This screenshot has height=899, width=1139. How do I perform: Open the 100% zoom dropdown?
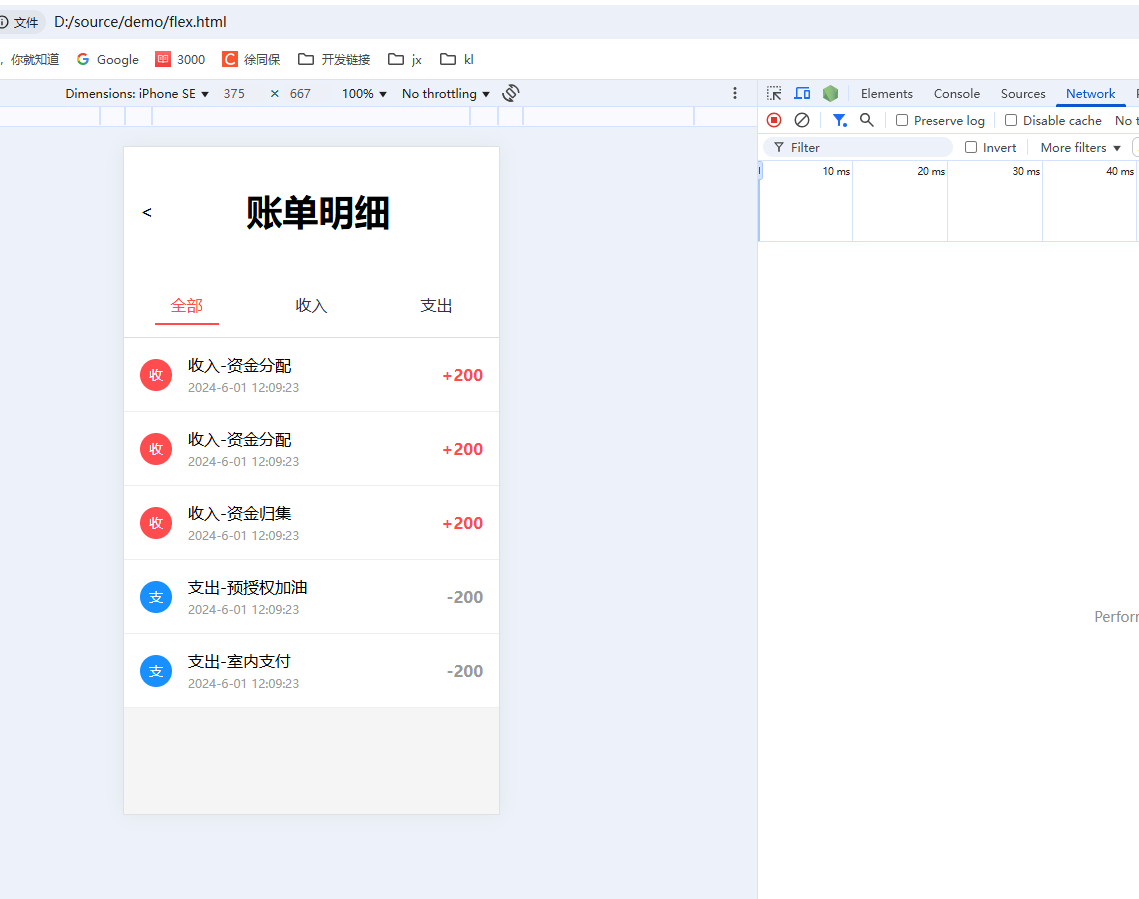(x=365, y=94)
